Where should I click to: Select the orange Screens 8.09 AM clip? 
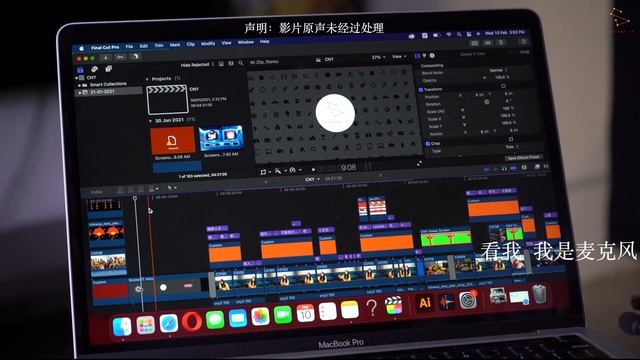tap(173, 140)
